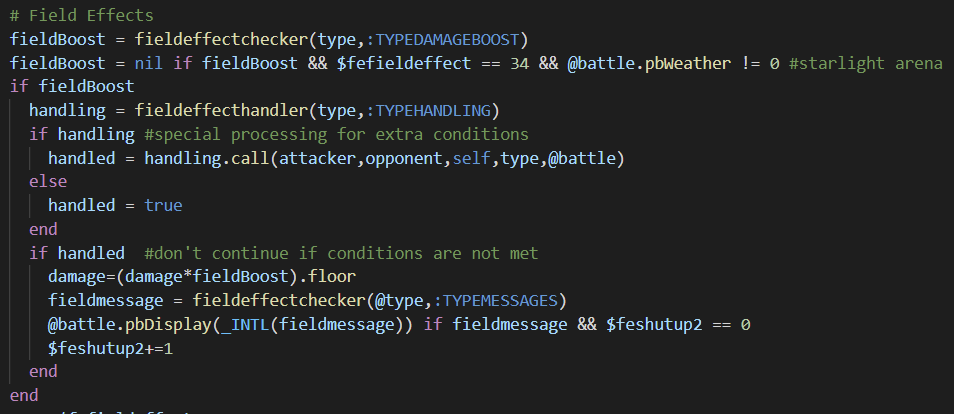Click the number 34 literal
This screenshot has width=954, height=414.
[x=520, y=63]
